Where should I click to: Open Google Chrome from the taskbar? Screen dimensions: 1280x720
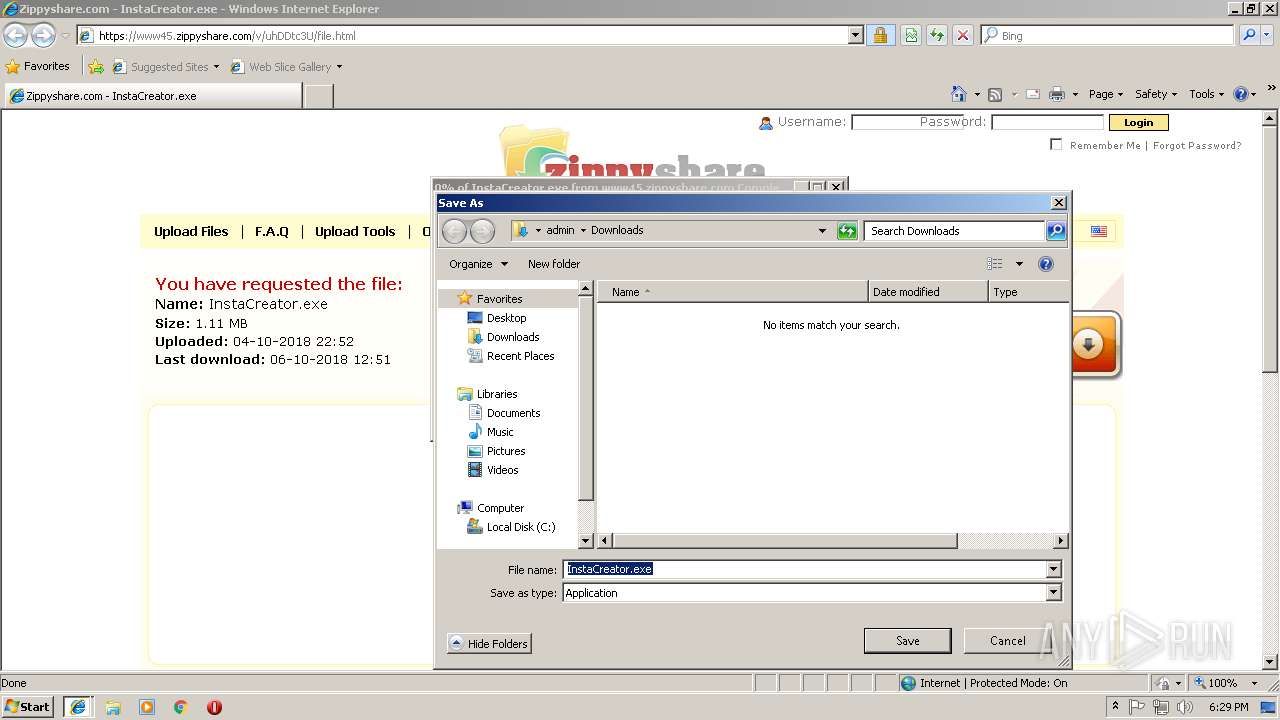pos(181,707)
